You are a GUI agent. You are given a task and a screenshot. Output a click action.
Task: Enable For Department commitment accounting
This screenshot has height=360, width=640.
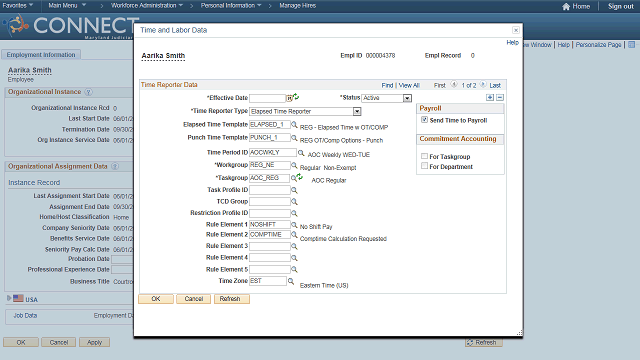pyautogui.click(x=424, y=166)
